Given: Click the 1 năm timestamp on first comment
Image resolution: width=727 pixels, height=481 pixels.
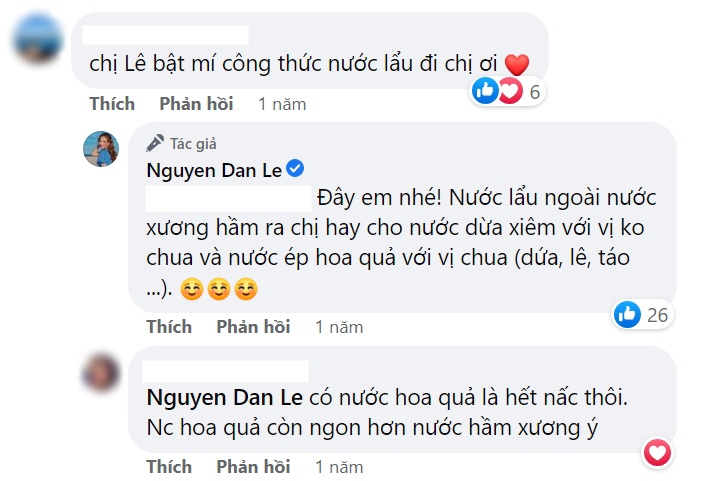Looking at the screenshot, I should click(x=282, y=104).
